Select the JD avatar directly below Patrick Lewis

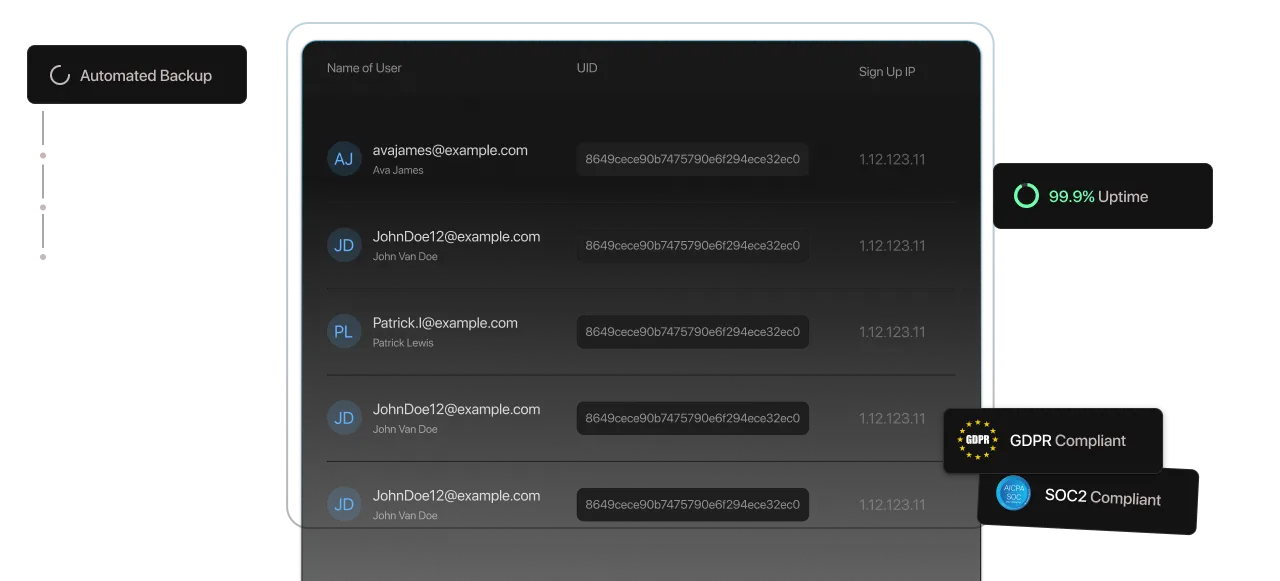click(343, 418)
